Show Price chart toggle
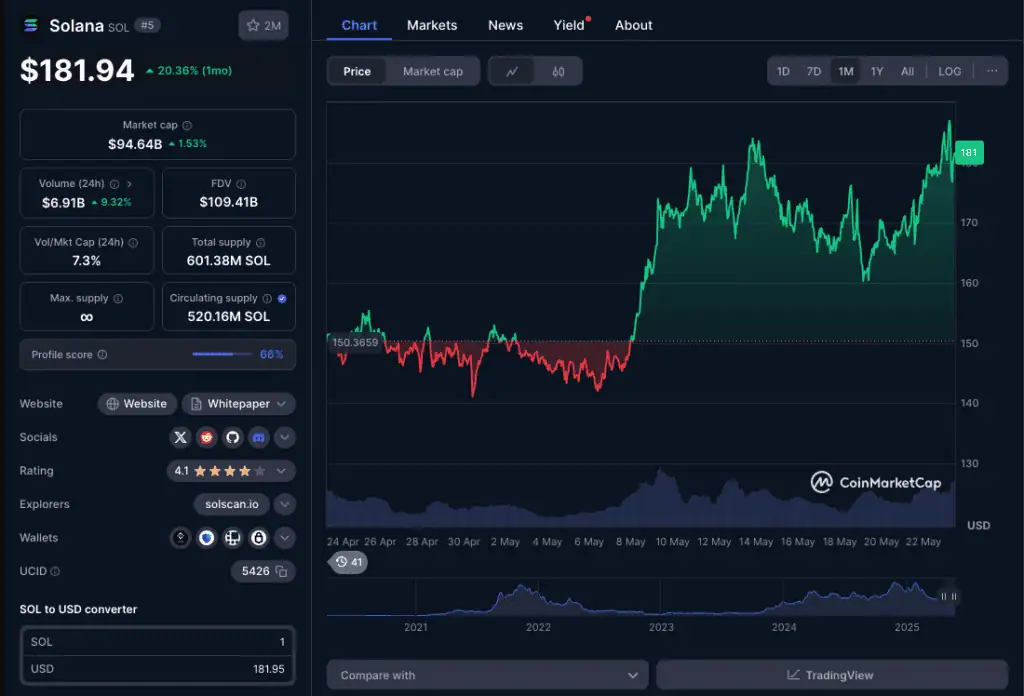The width and height of the screenshot is (1024, 696). [x=357, y=71]
